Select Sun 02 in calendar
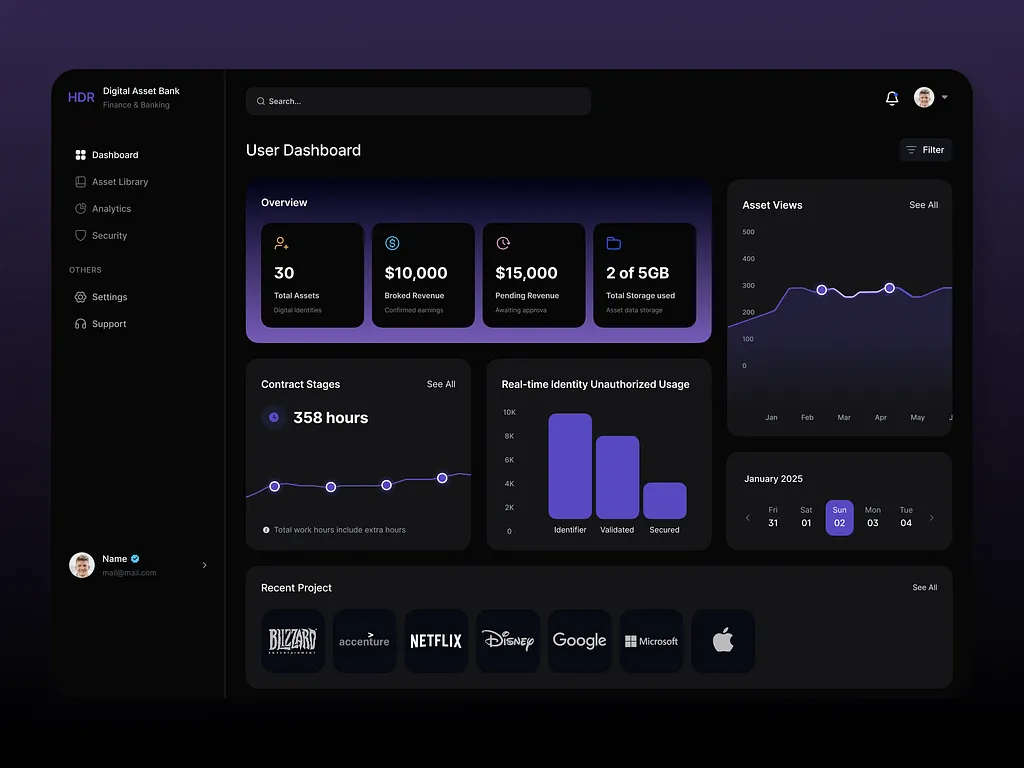This screenshot has height=768, width=1024. pyautogui.click(x=839, y=518)
